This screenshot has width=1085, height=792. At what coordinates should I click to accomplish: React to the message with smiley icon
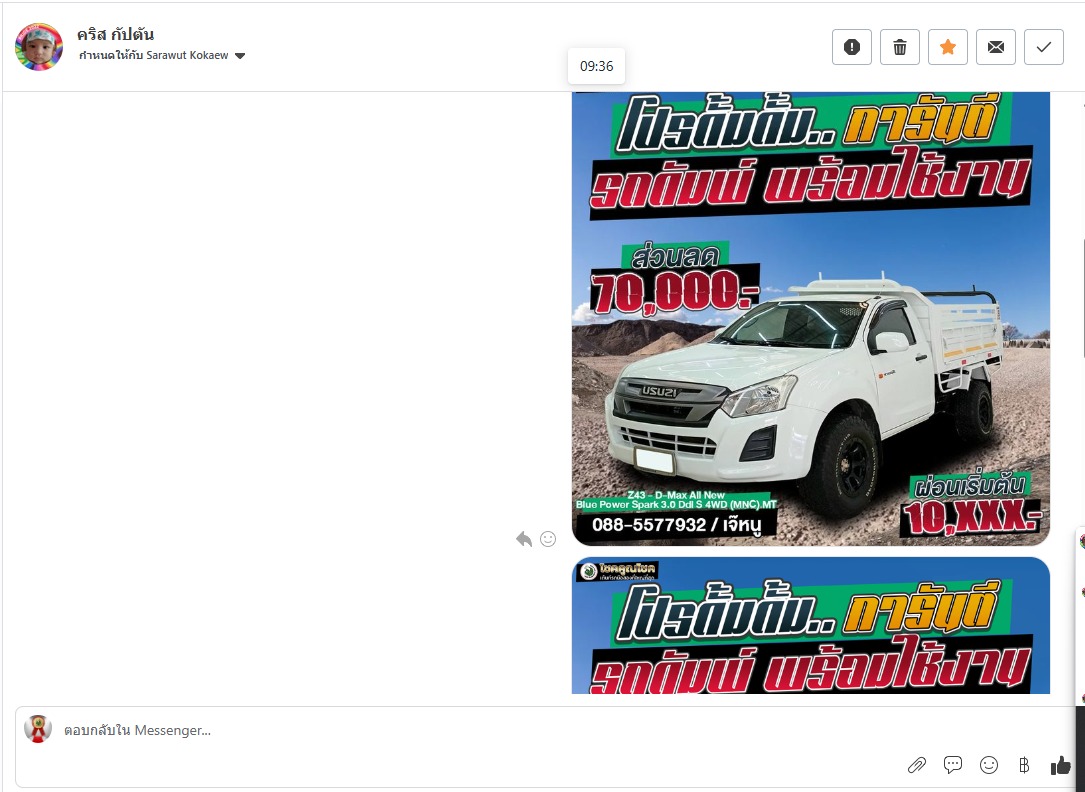coord(548,539)
